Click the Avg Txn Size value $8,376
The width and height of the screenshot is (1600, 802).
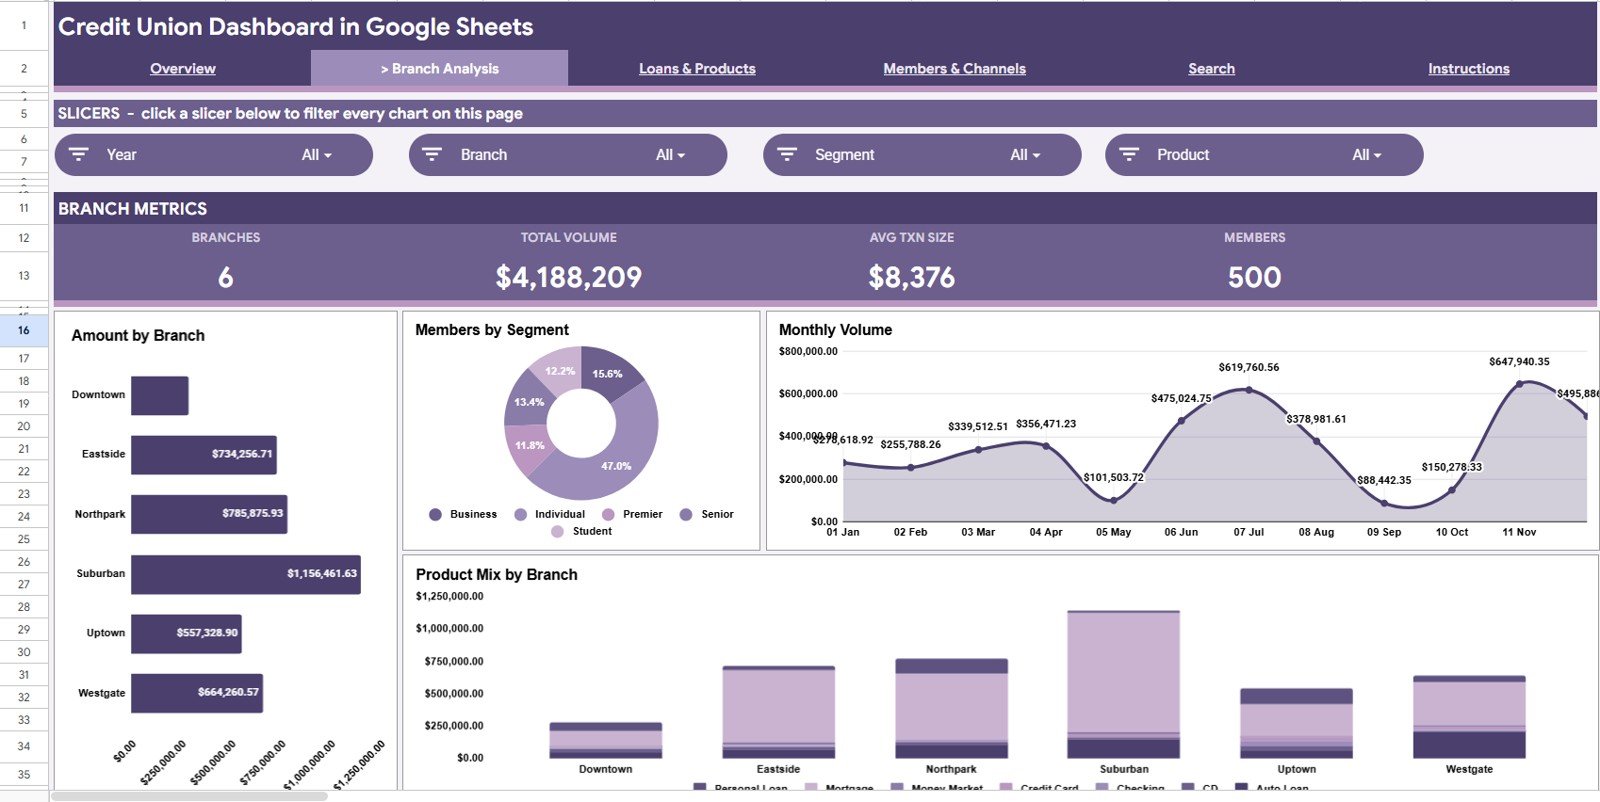[x=911, y=277]
